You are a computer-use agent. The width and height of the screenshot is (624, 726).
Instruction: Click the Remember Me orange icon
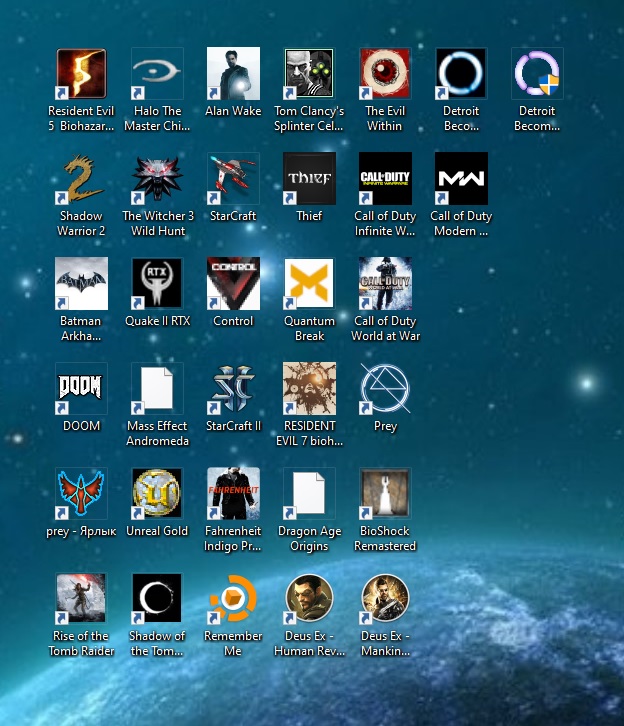pos(233,599)
